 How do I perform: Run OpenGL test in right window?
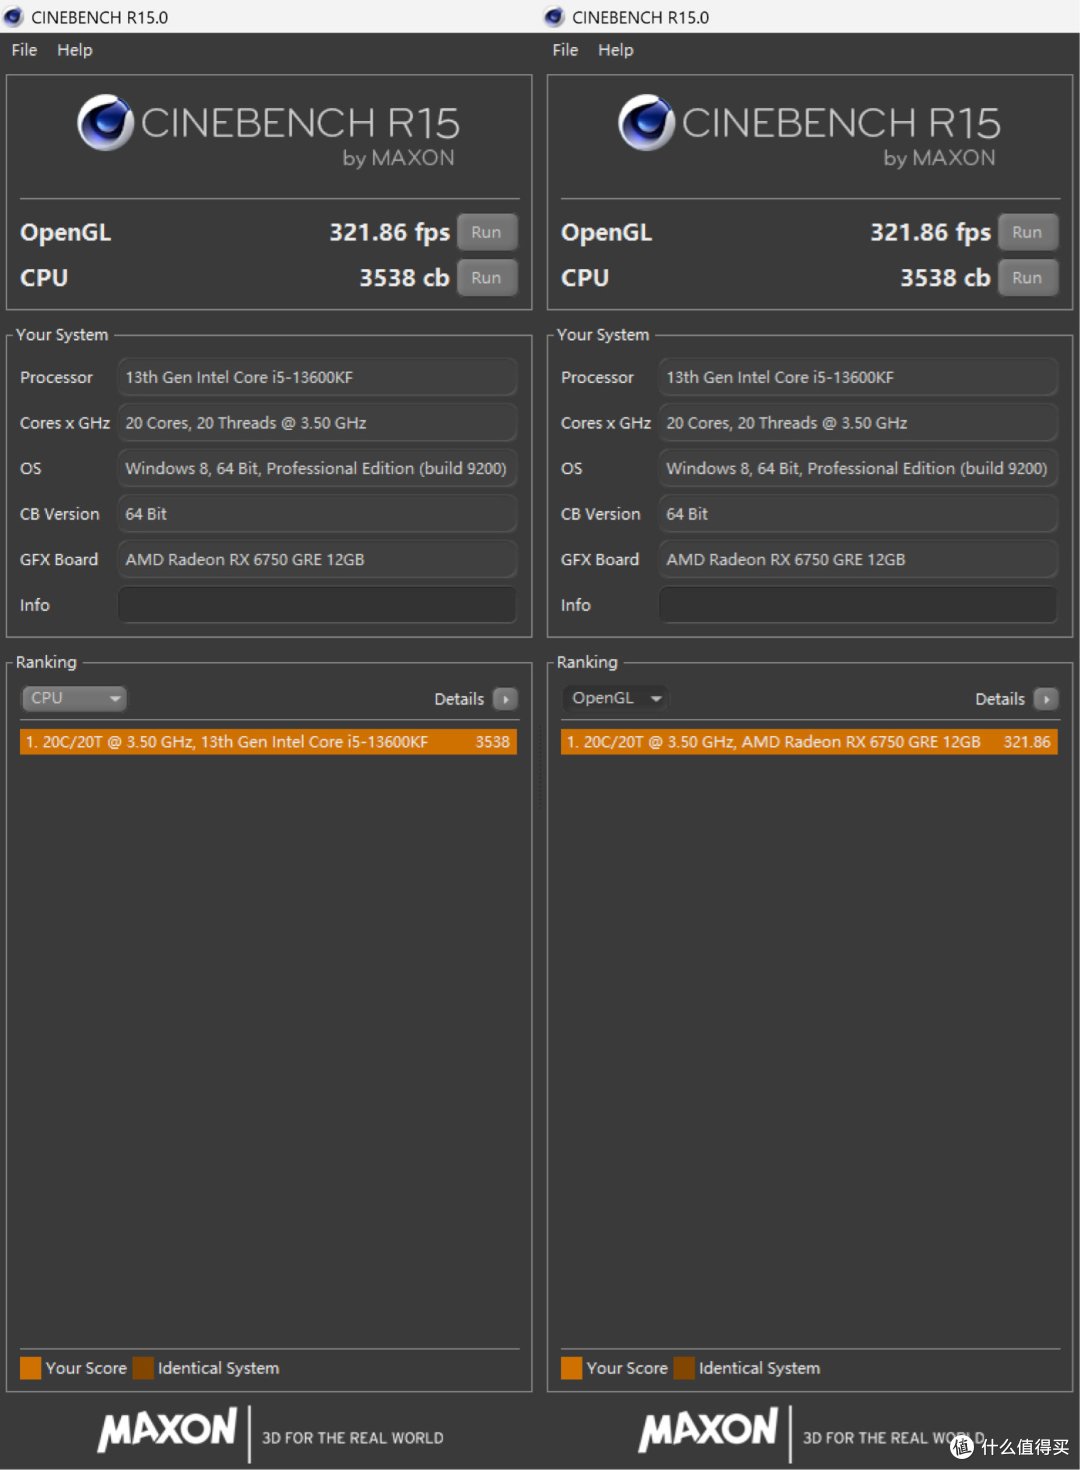(1028, 232)
